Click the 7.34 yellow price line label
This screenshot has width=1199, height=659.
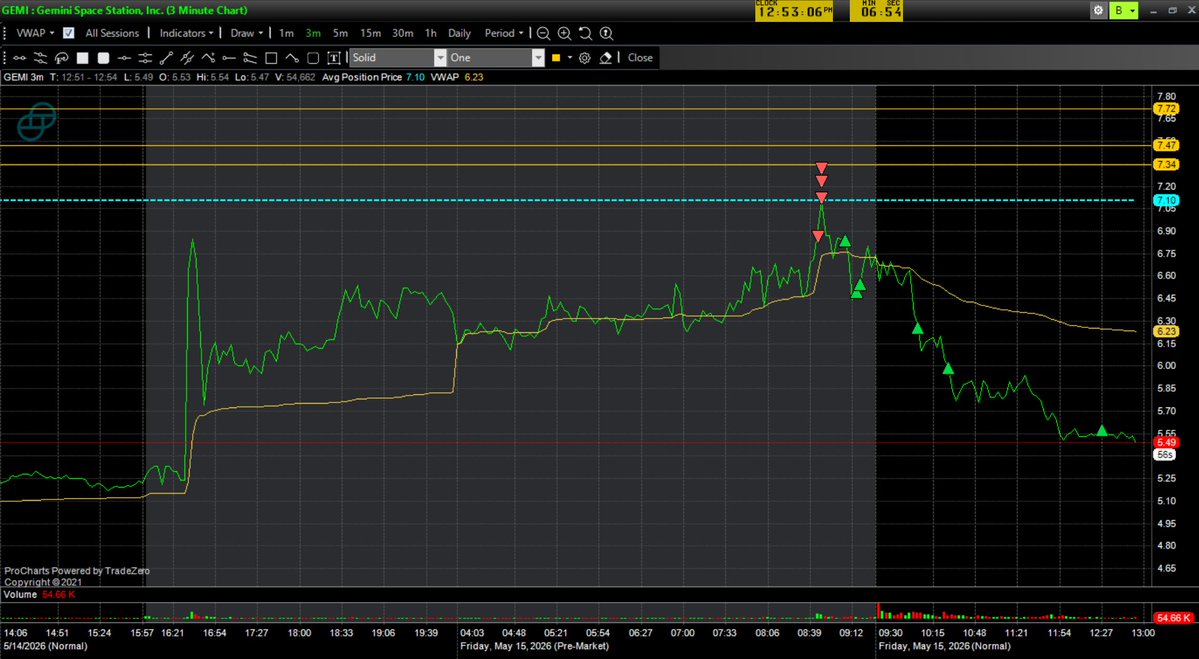(x=1166, y=164)
